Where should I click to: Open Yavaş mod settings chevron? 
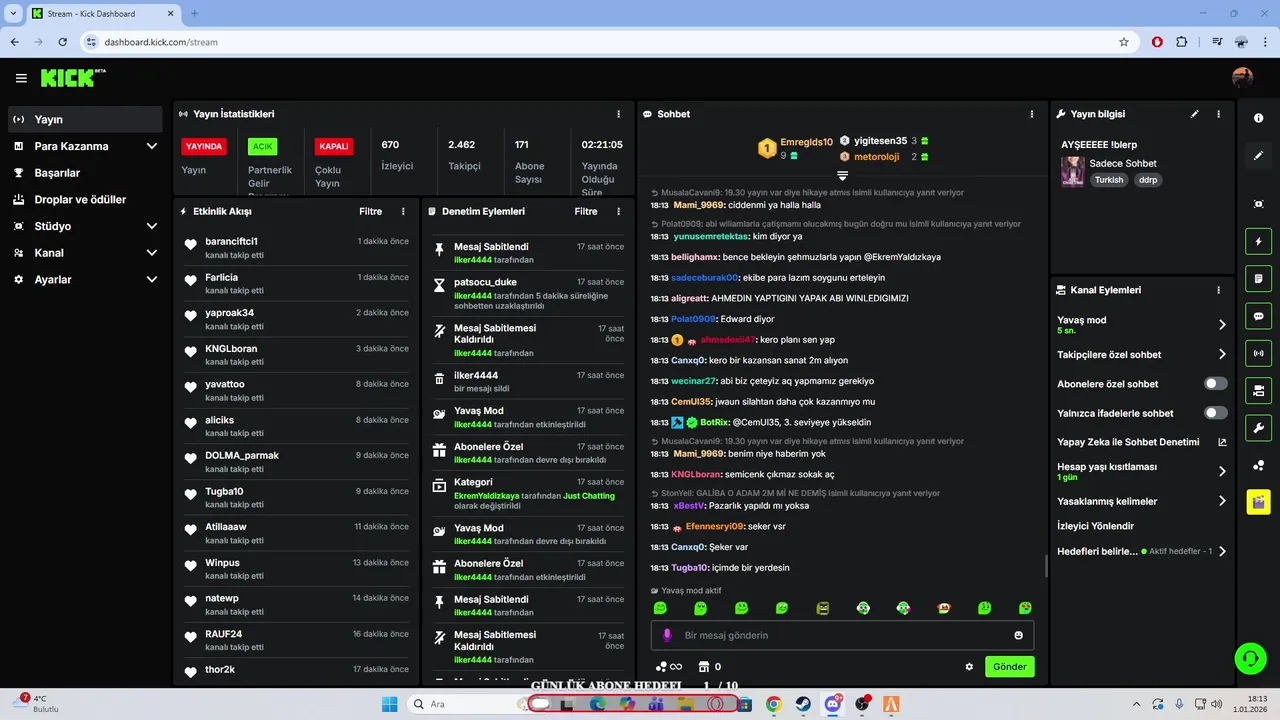(1222, 325)
